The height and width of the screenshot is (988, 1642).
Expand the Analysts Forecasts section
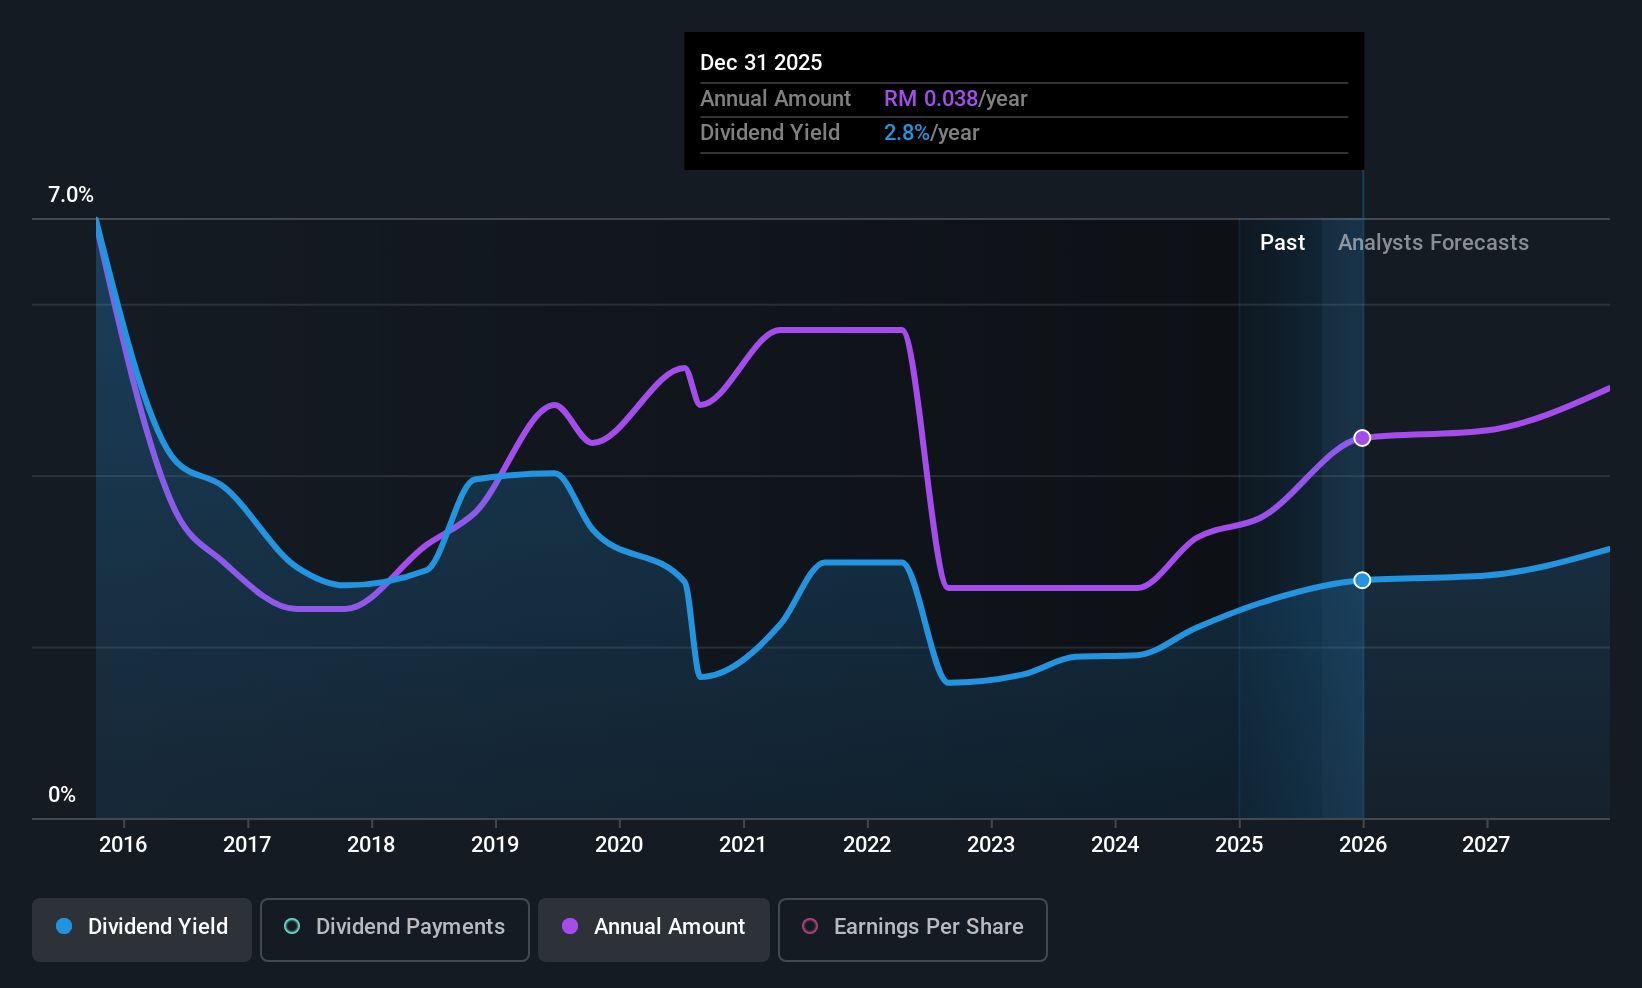[x=1433, y=242]
